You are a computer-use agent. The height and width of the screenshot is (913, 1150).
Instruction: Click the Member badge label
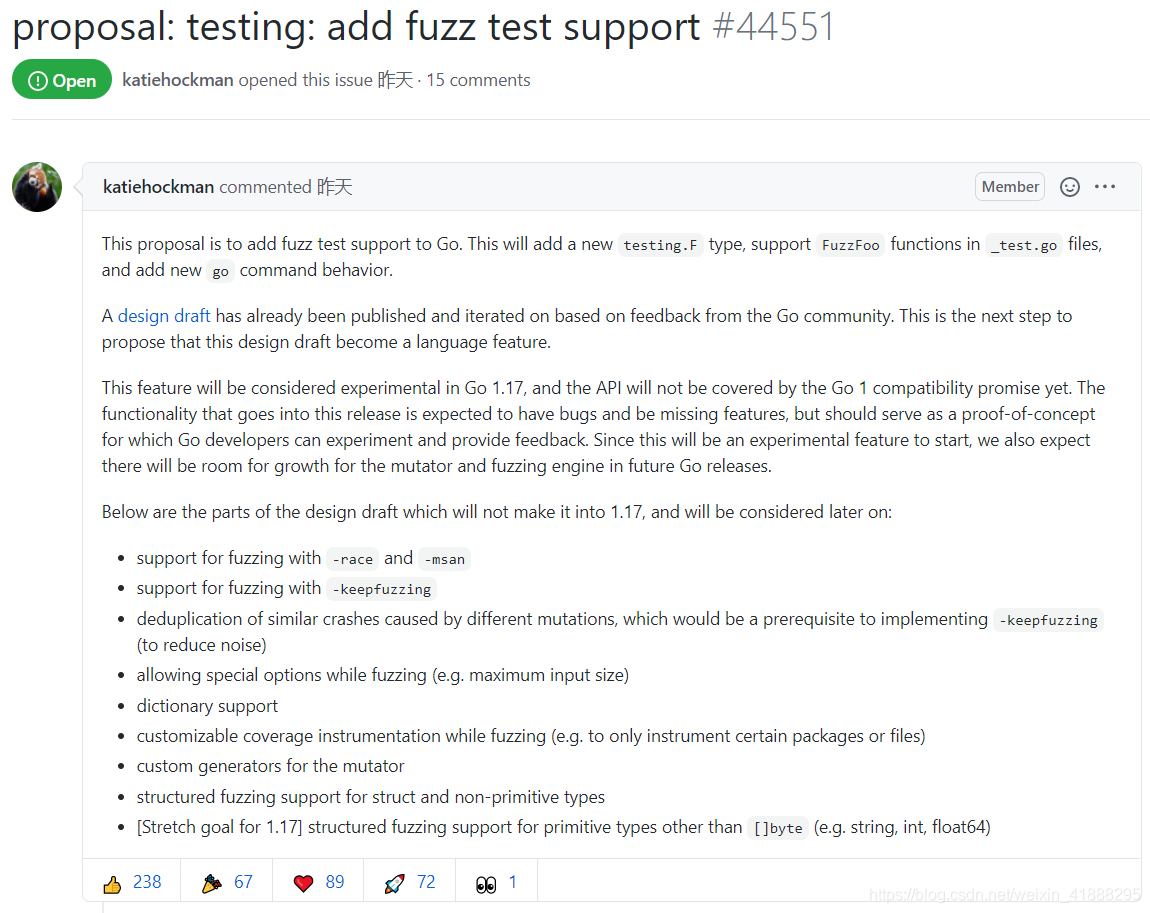click(1010, 186)
